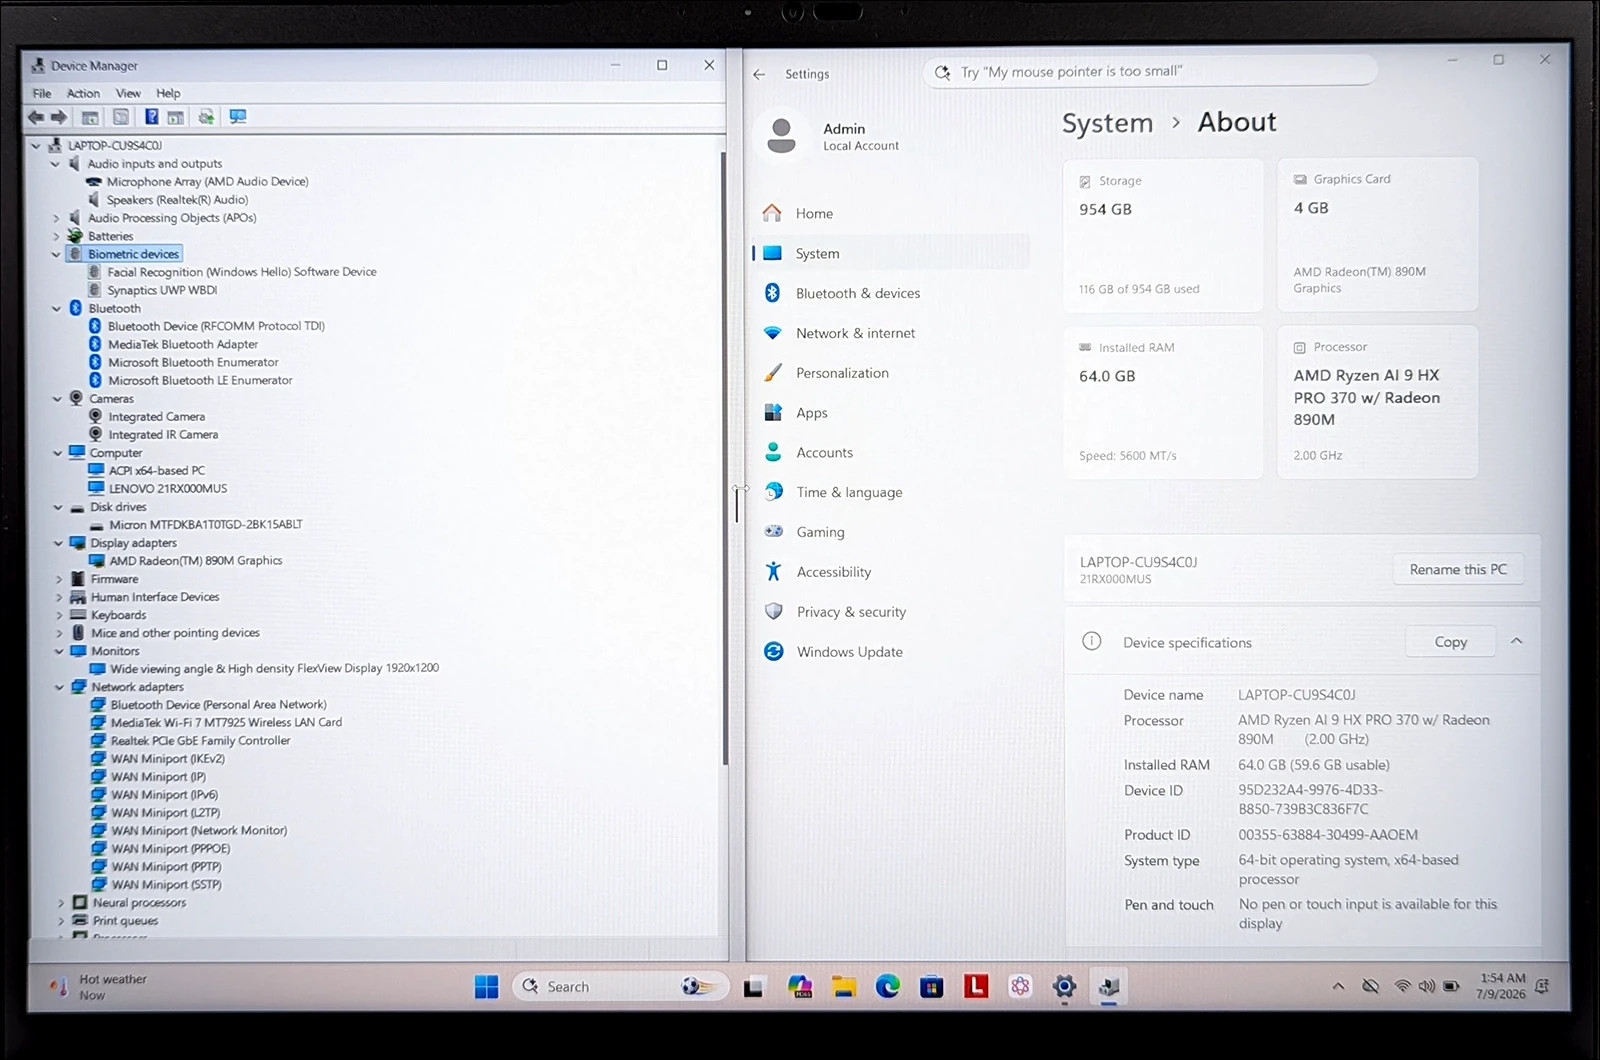Image resolution: width=1600 pixels, height=1060 pixels.
Task: Open File Explorer from taskbar
Action: 844,987
